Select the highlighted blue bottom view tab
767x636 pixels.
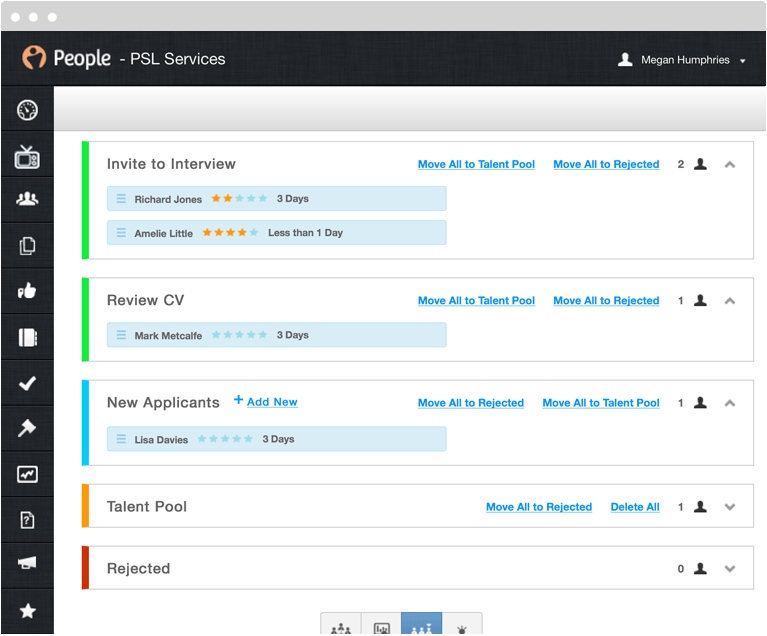pyautogui.click(x=421, y=623)
